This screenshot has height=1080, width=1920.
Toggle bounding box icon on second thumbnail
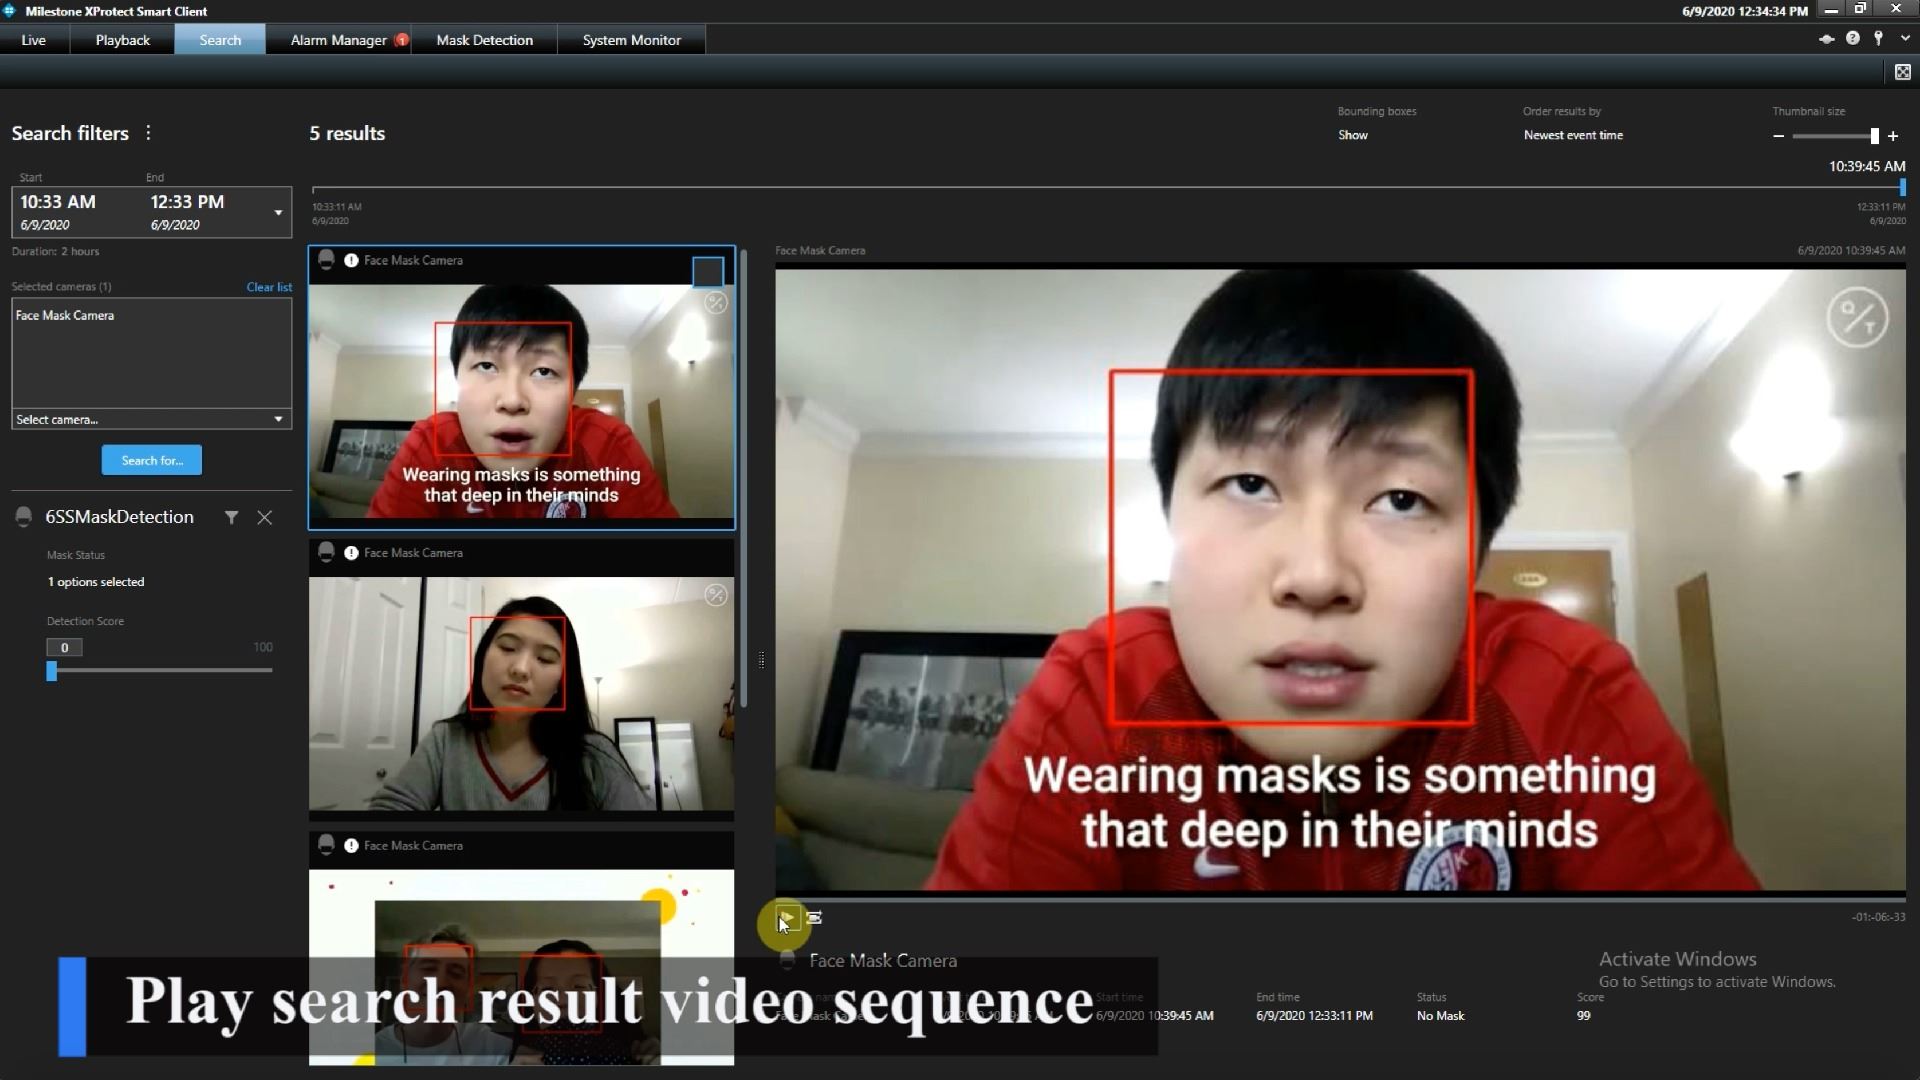[x=716, y=595]
